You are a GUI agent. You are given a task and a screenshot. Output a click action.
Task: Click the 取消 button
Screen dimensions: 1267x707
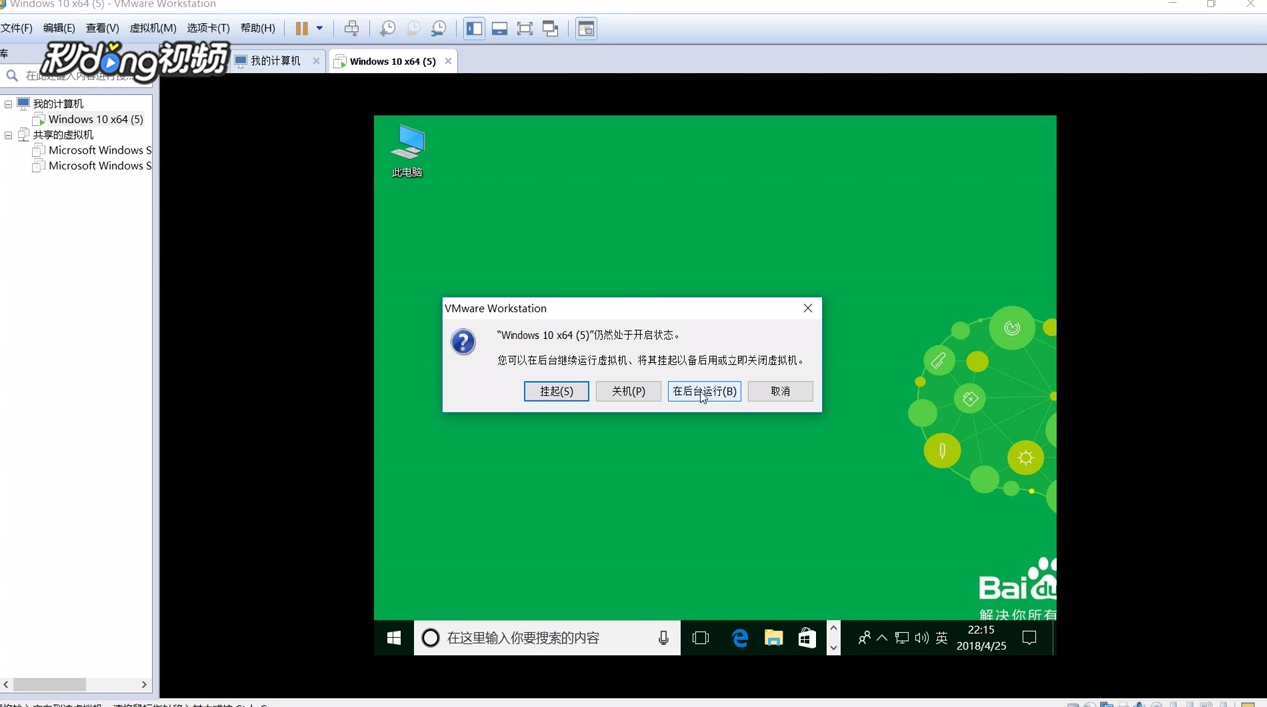779,391
